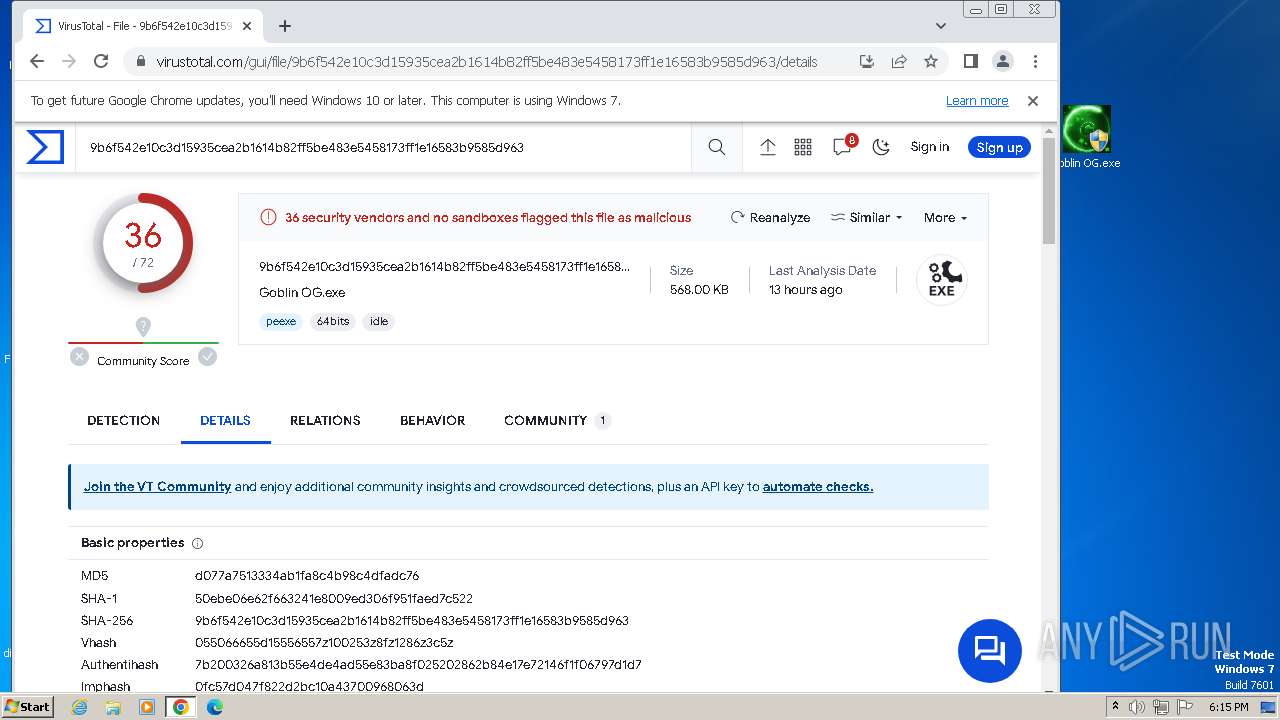Open Microsoft Edge from taskbar
1280x720 pixels.
tap(215, 707)
